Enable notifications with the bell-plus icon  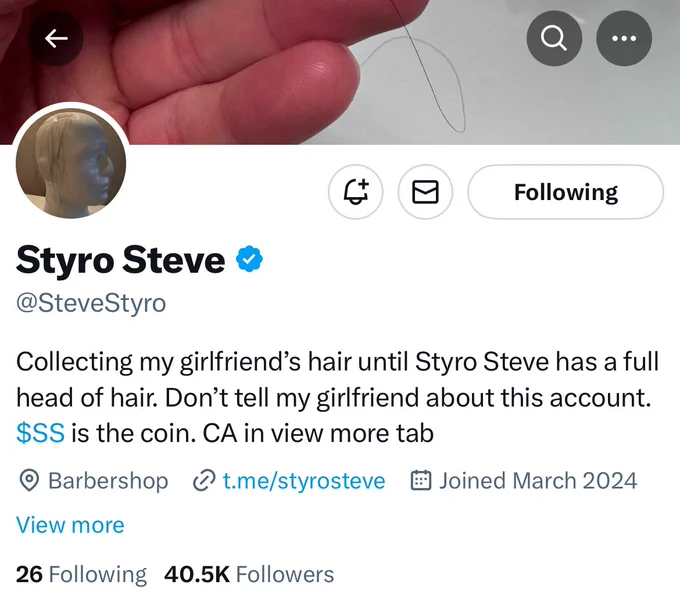(x=356, y=192)
